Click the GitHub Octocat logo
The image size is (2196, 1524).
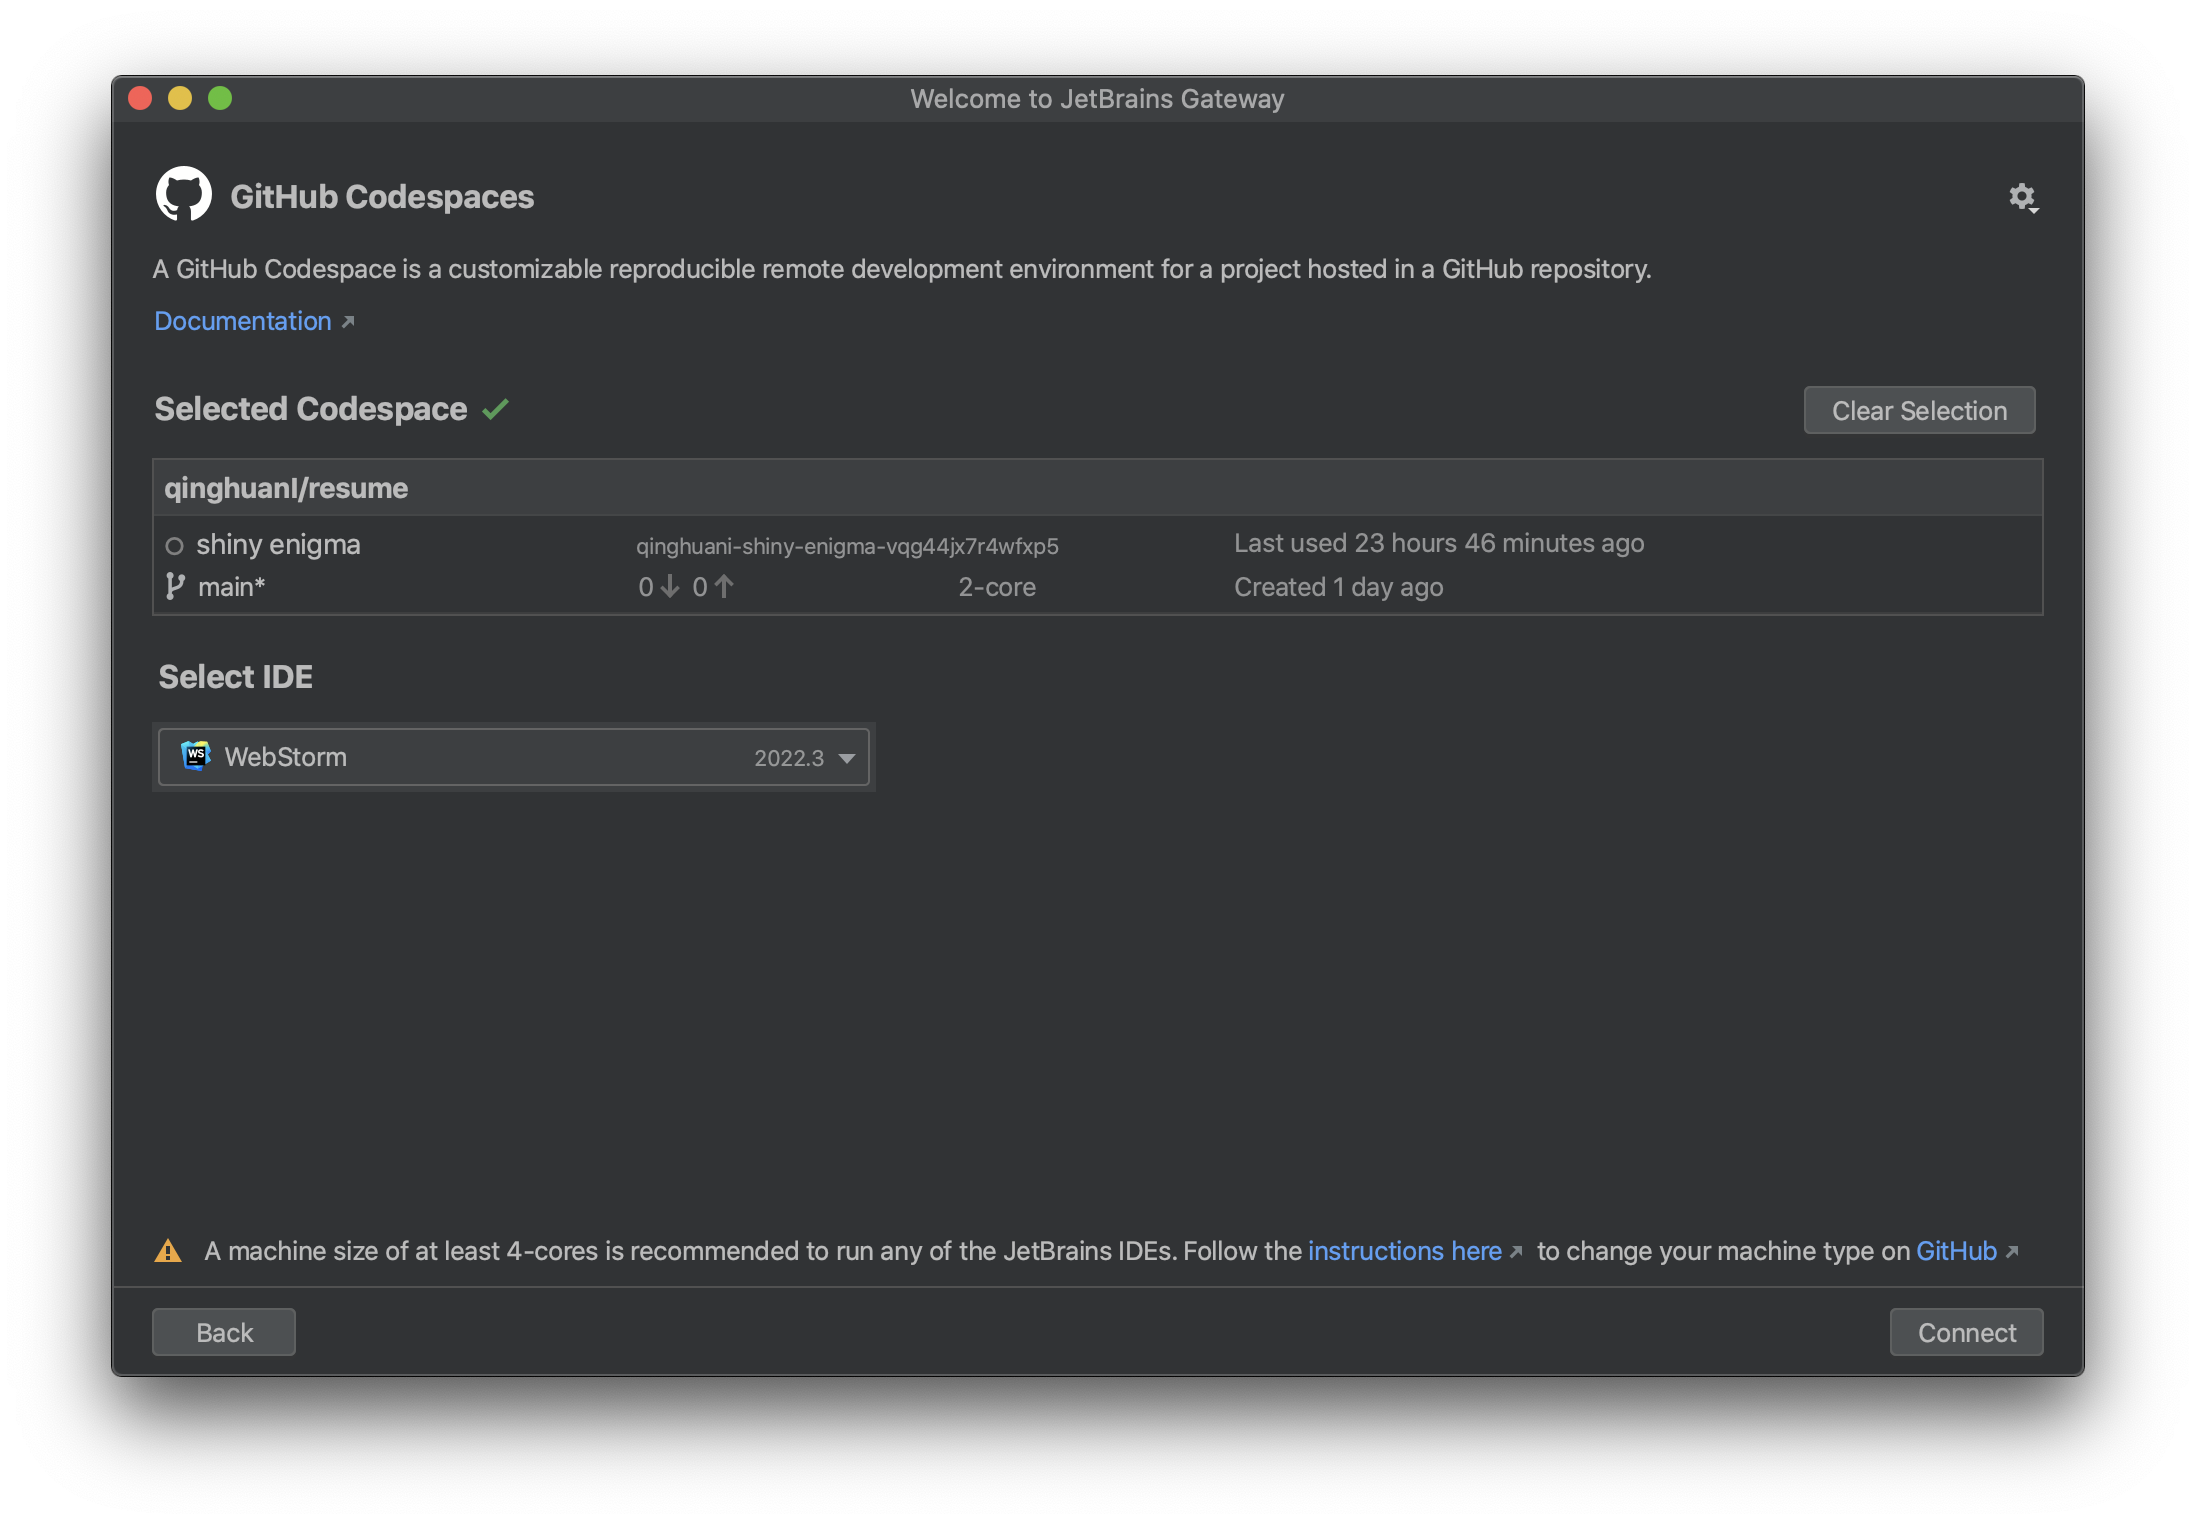point(184,194)
